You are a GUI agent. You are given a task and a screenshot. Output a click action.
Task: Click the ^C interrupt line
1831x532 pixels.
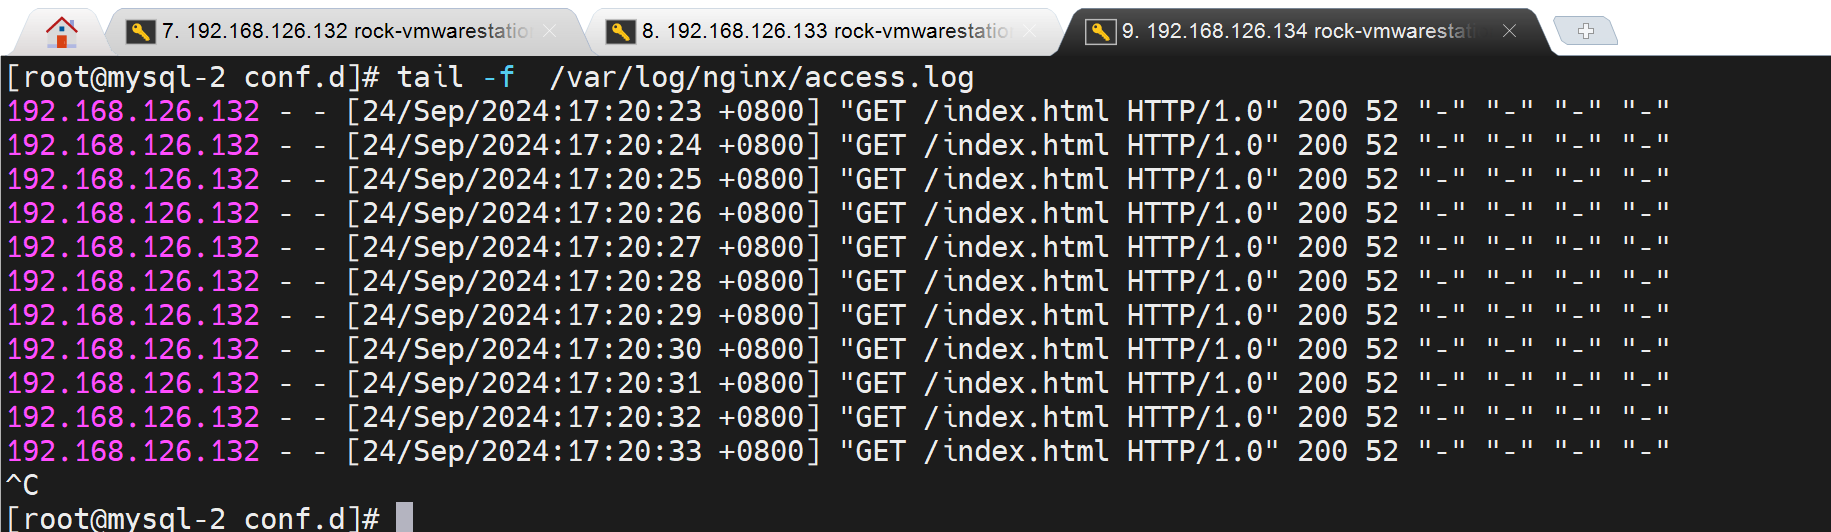(x=23, y=486)
